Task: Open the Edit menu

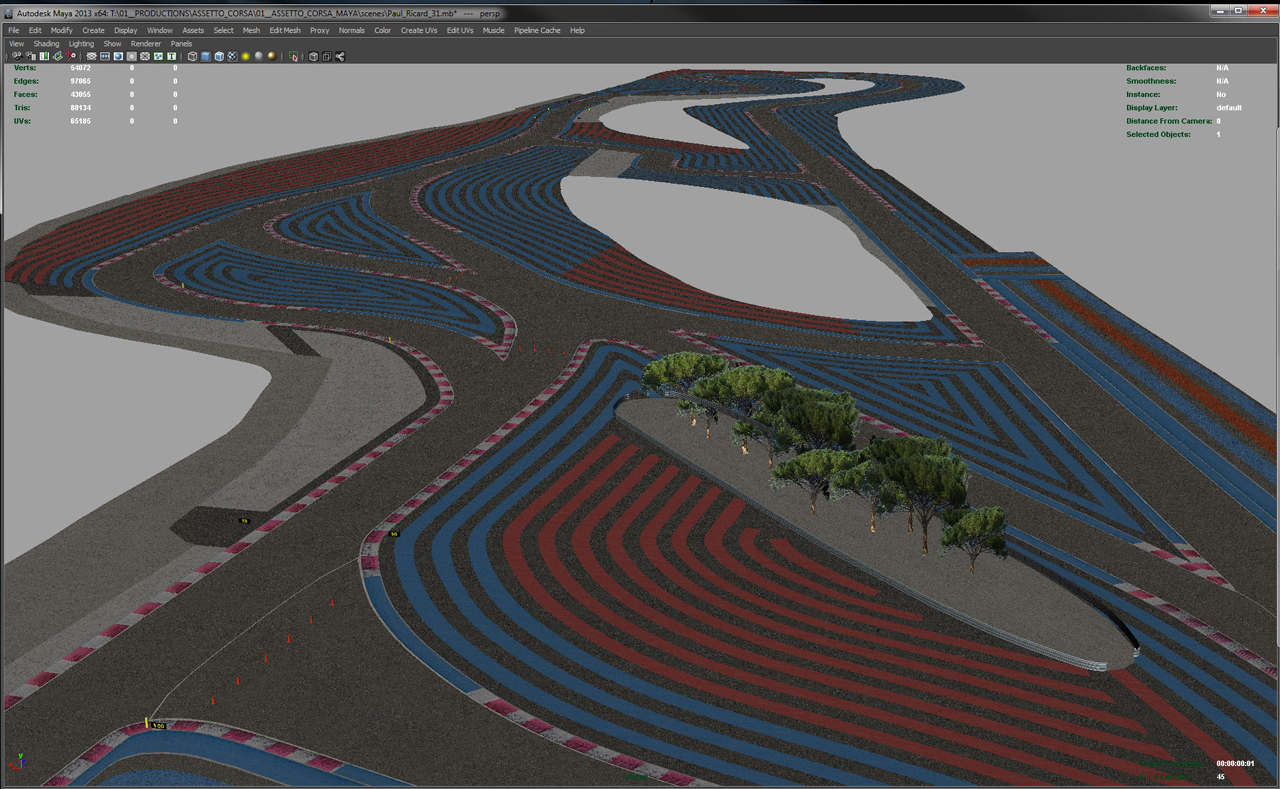Action: pyautogui.click(x=35, y=31)
